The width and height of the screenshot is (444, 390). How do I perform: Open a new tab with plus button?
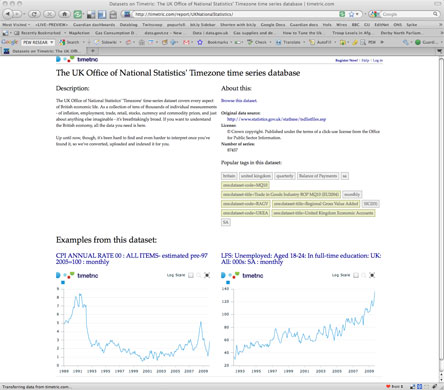(93, 51)
